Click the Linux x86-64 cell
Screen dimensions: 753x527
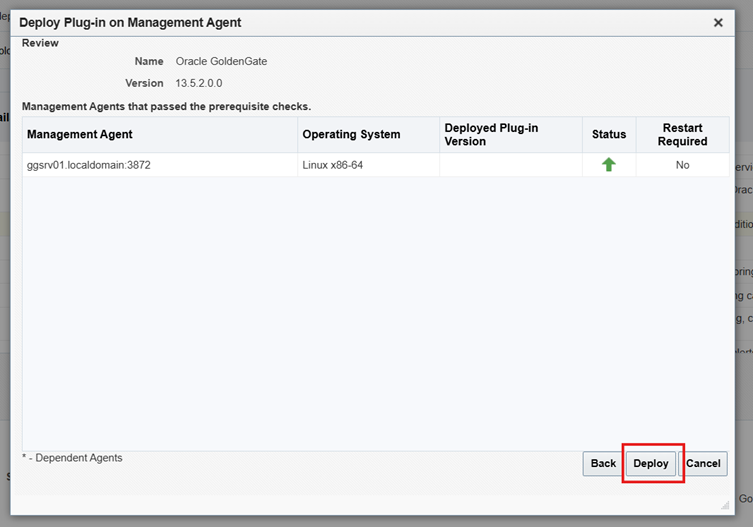point(333,165)
